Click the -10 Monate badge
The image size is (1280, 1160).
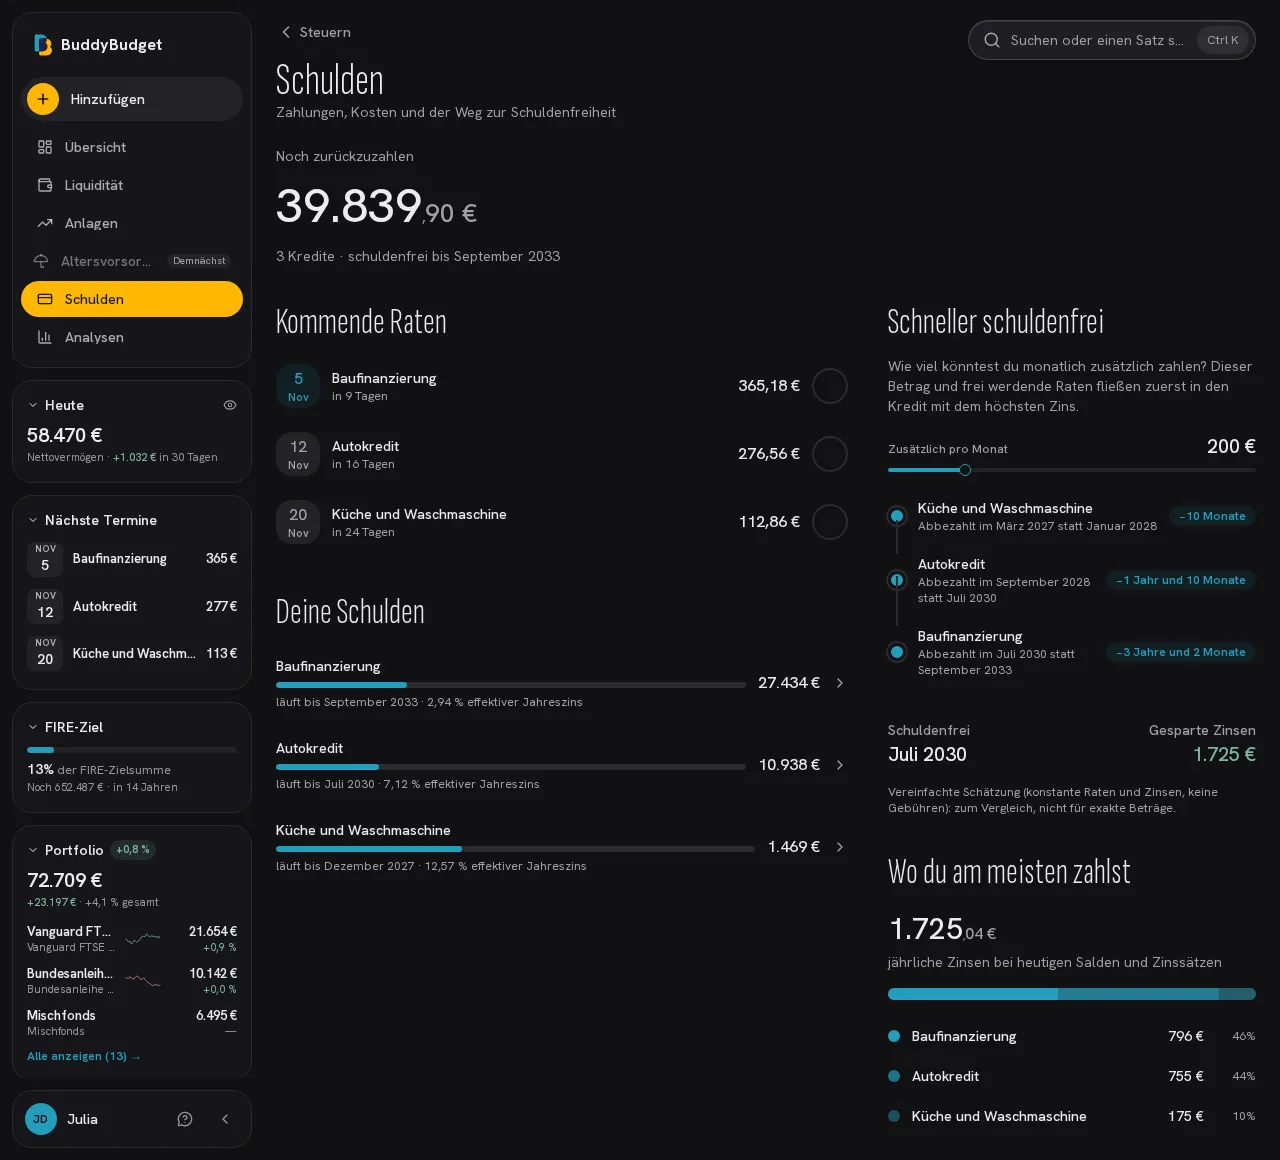click(x=1212, y=516)
